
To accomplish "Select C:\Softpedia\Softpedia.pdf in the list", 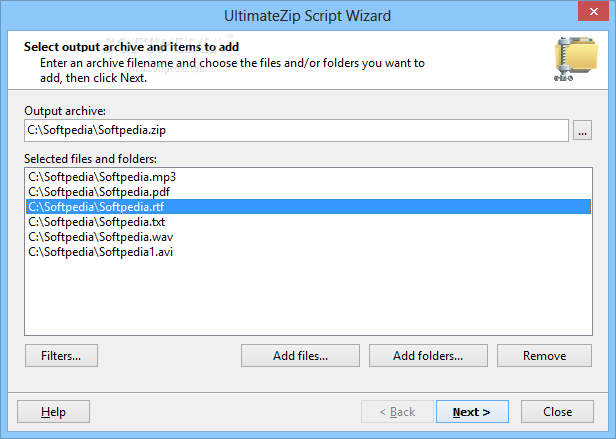I will click(x=308, y=192).
